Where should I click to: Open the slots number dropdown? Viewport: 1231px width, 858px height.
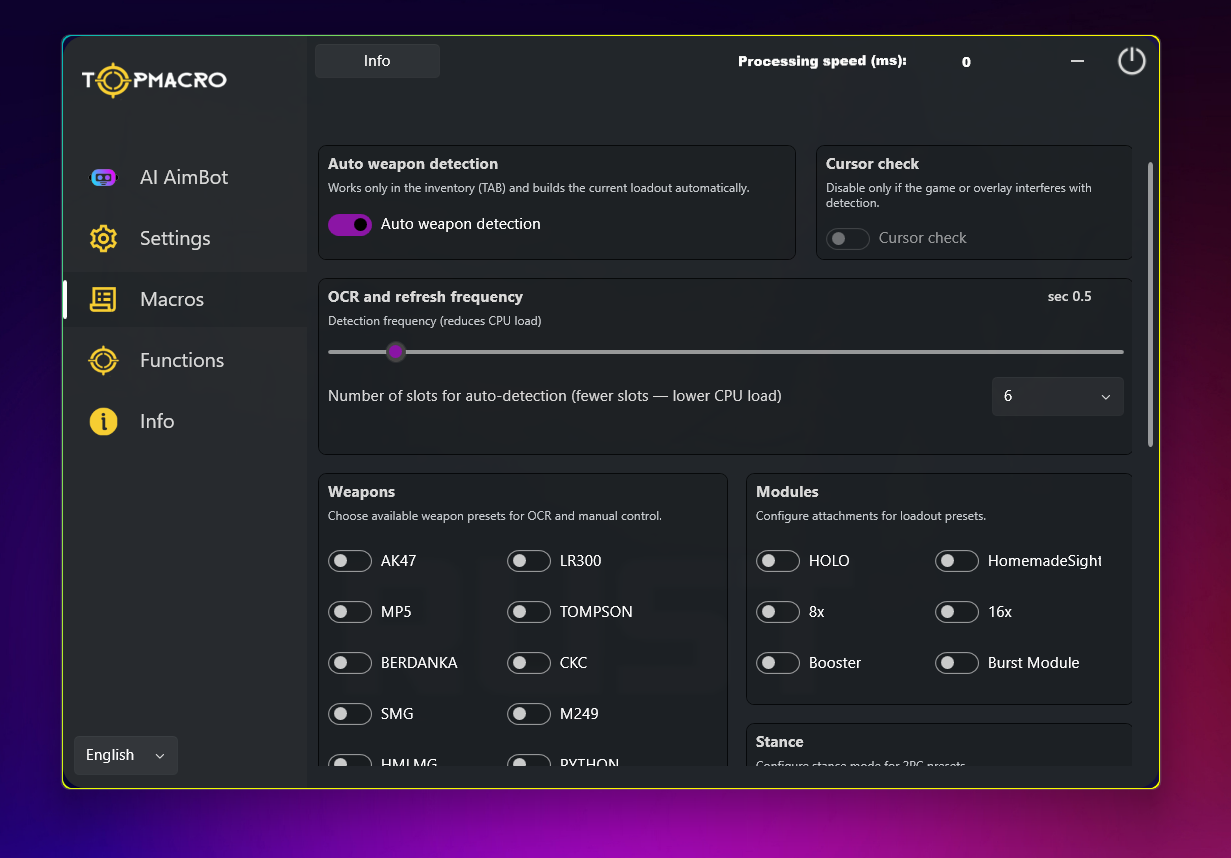pyautogui.click(x=1057, y=396)
